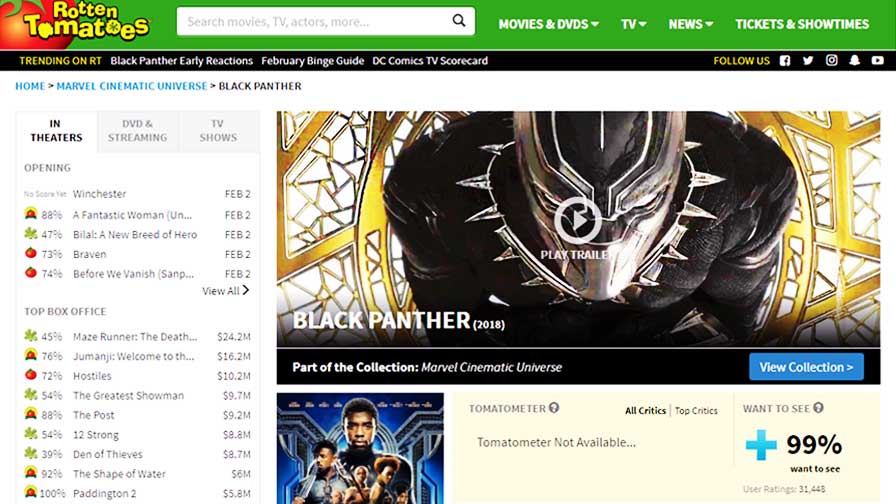Click the fresh tomato icon beside Braven
Image resolution: width=896 pixels, height=504 pixels.
pyautogui.click(x=31, y=253)
